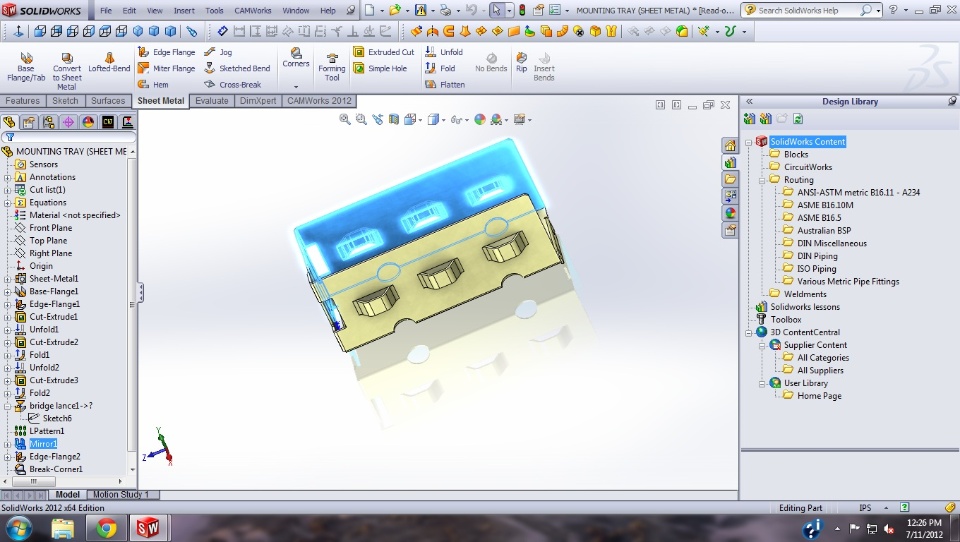The image size is (960, 542).
Task: Open the Motion Study 1 tab
Action: [x=121, y=494]
